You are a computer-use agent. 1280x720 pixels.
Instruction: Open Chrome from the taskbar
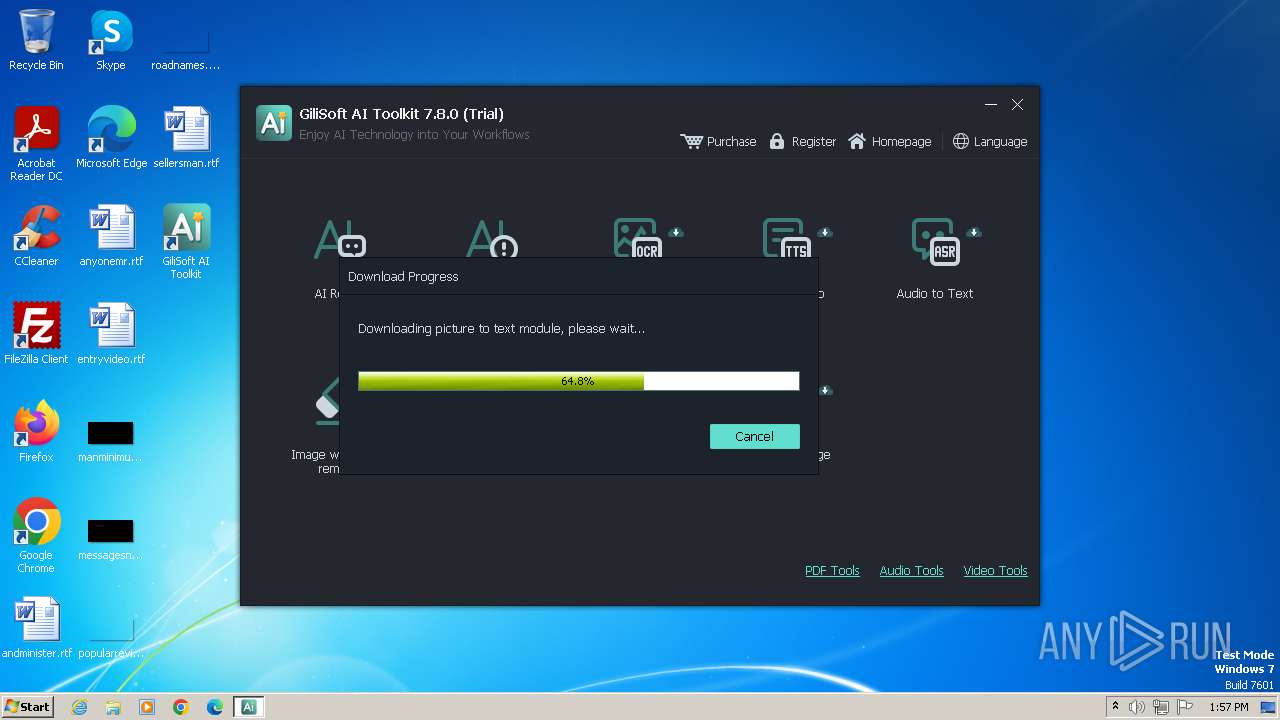181,707
